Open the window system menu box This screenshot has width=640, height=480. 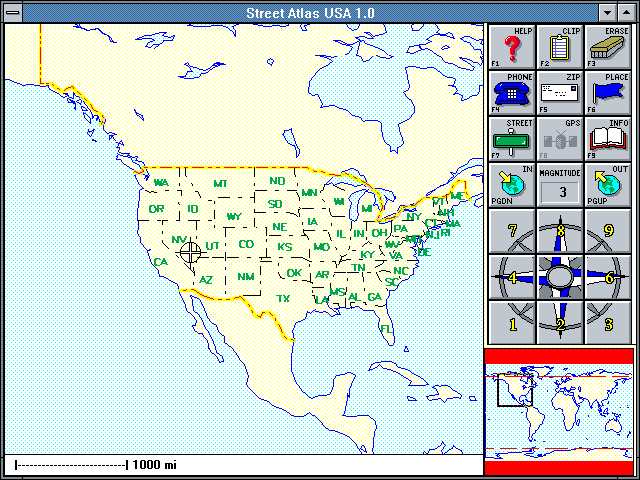(13, 13)
